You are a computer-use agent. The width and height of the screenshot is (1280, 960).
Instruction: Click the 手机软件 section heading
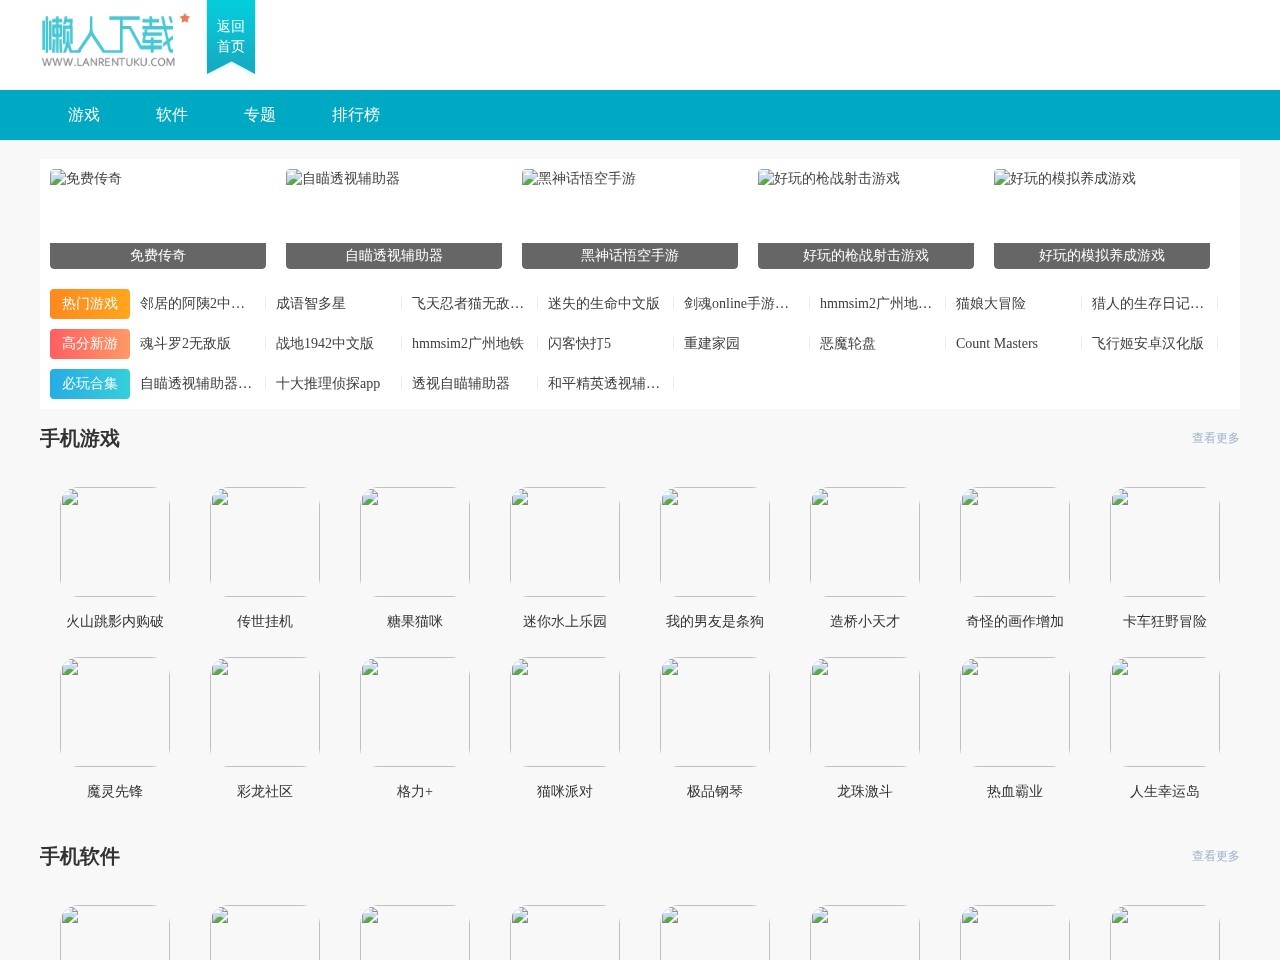(x=80, y=857)
